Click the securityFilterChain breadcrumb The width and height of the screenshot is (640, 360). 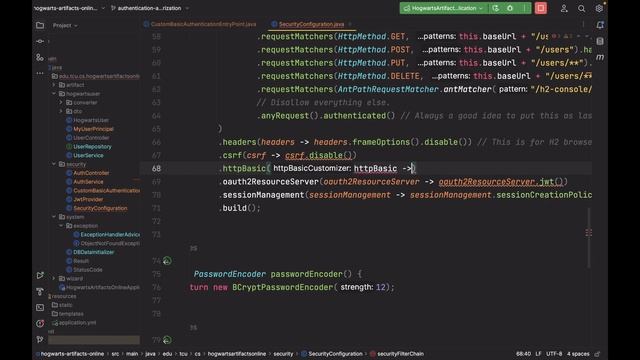400,354
